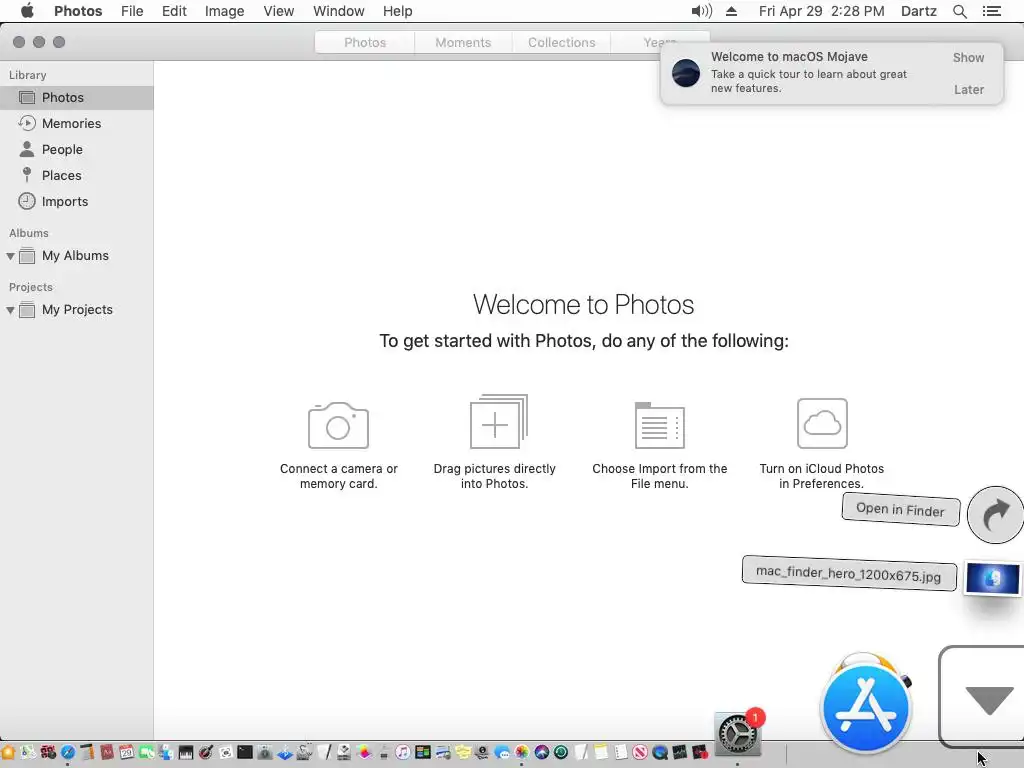Click the Photos icon in the Dock
This screenshot has width=1024, height=768.
[x=522, y=752]
